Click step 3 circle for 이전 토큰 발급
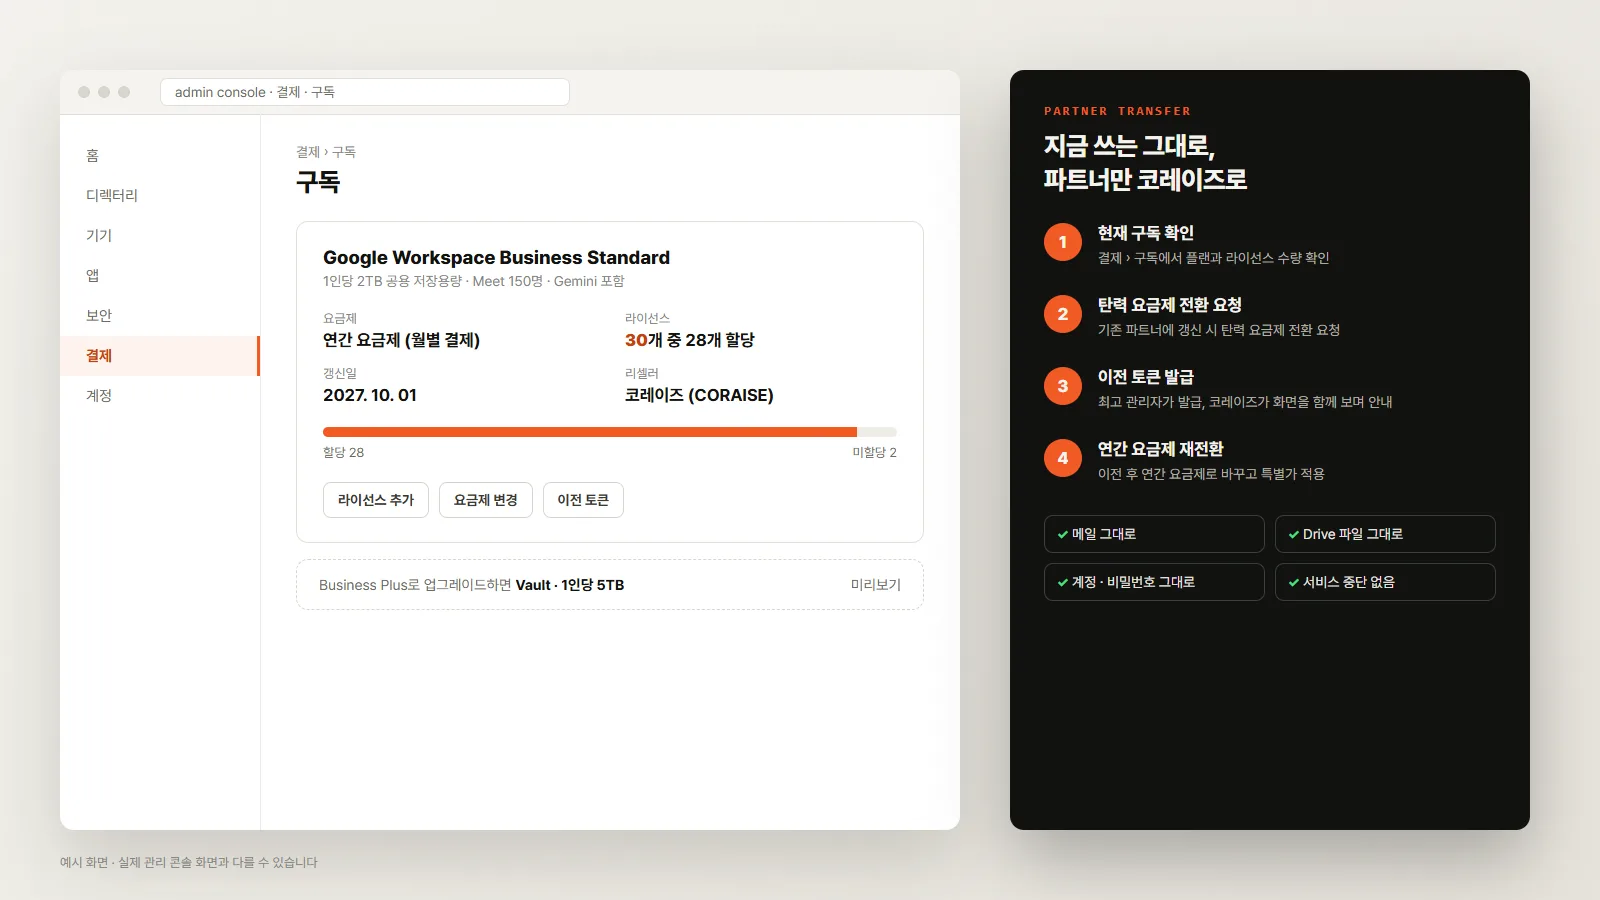 tap(1063, 386)
